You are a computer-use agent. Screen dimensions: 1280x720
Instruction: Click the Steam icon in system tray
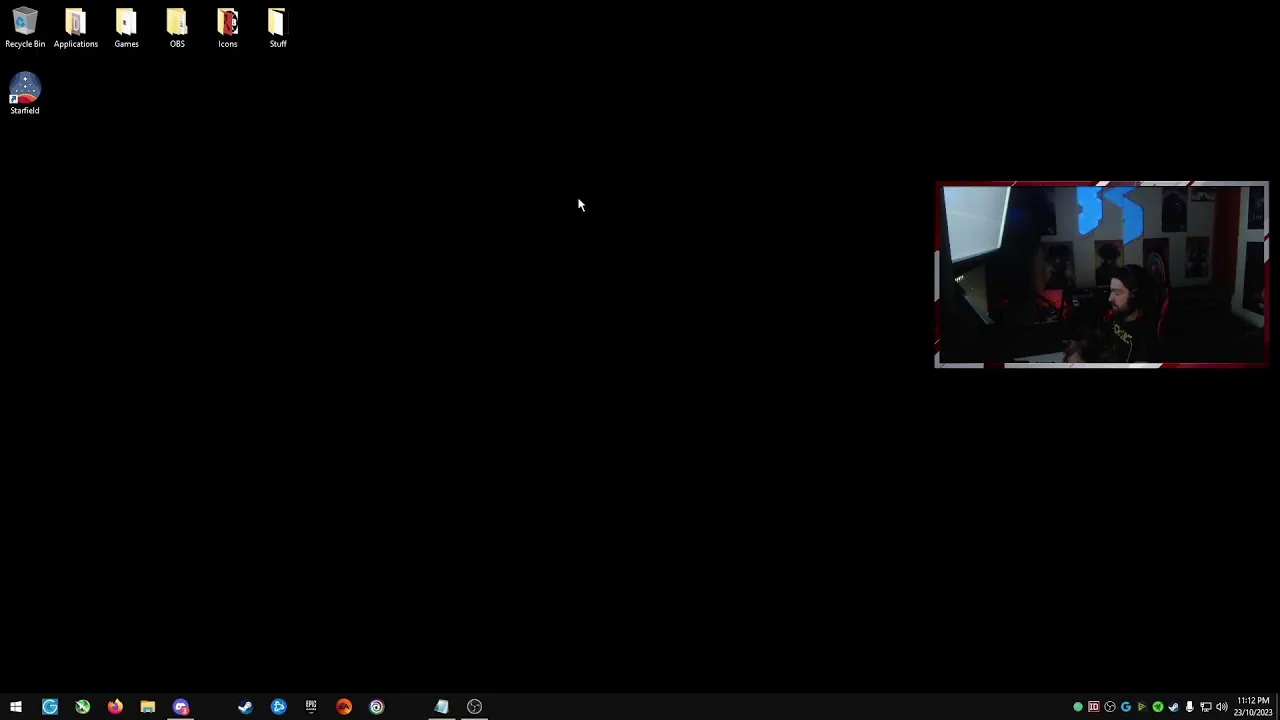click(1174, 707)
